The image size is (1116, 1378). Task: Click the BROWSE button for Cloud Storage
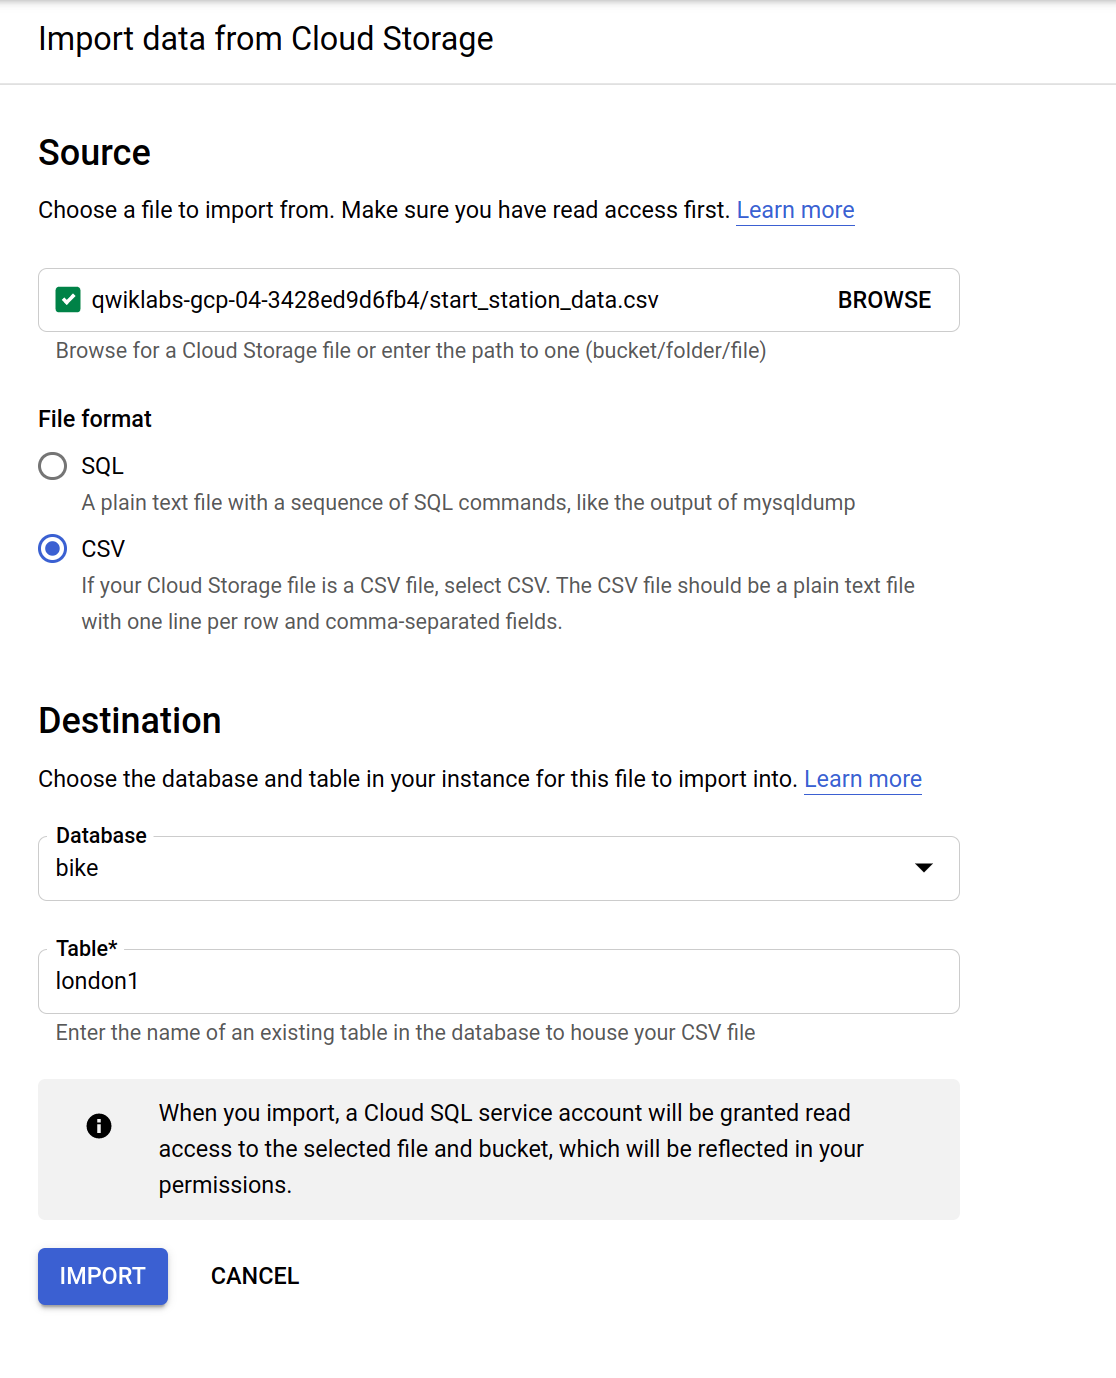pos(884,300)
